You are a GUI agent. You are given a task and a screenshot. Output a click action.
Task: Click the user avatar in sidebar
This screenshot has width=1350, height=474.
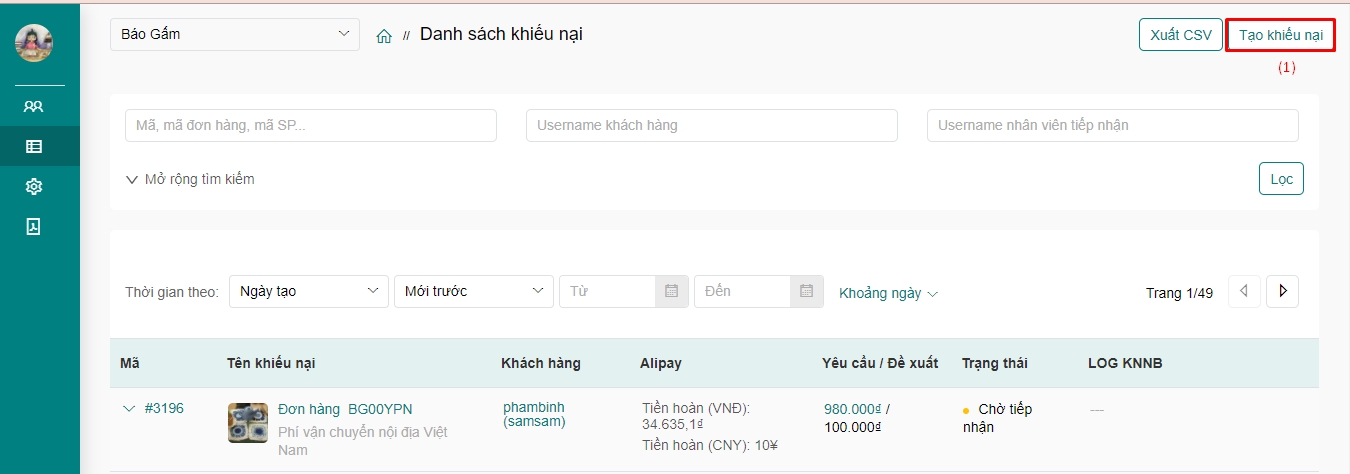pyautogui.click(x=34, y=43)
